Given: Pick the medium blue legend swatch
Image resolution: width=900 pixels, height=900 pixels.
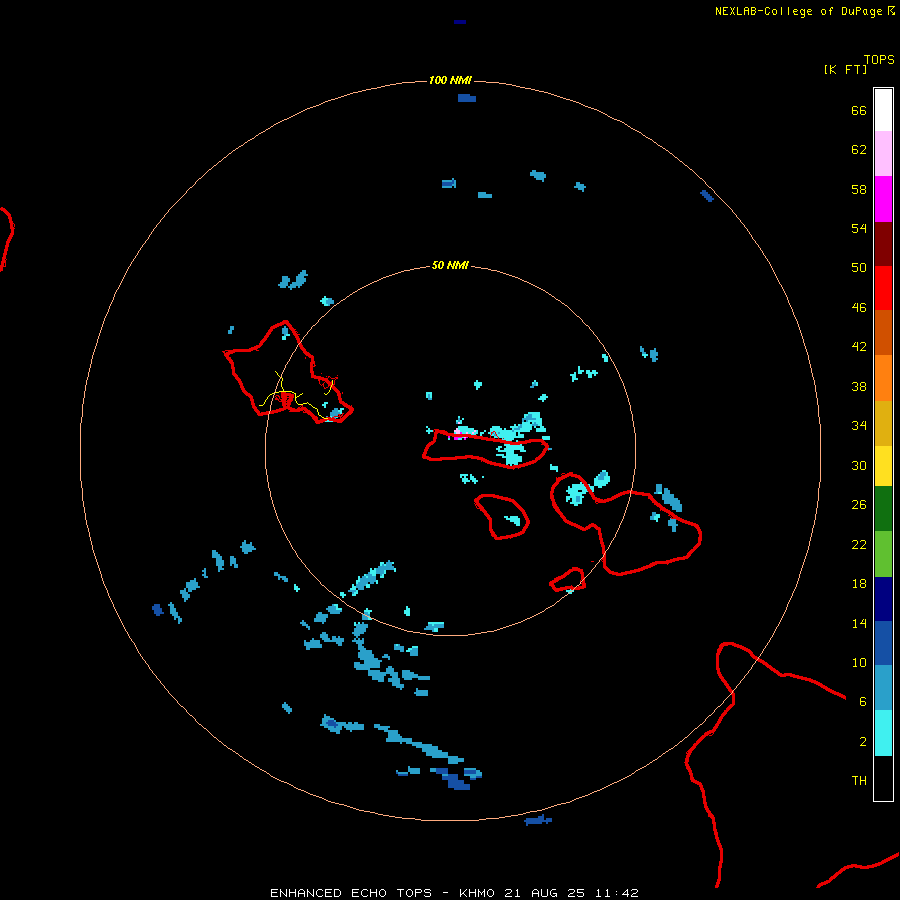Looking at the screenshot, I should (883, 643).
